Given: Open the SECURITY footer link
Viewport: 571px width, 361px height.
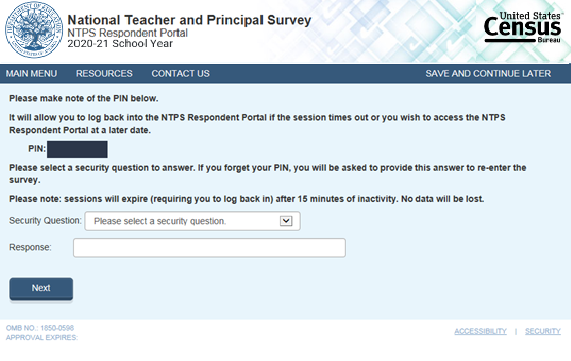Looking at the screenshot, I should tap(543, 331).
